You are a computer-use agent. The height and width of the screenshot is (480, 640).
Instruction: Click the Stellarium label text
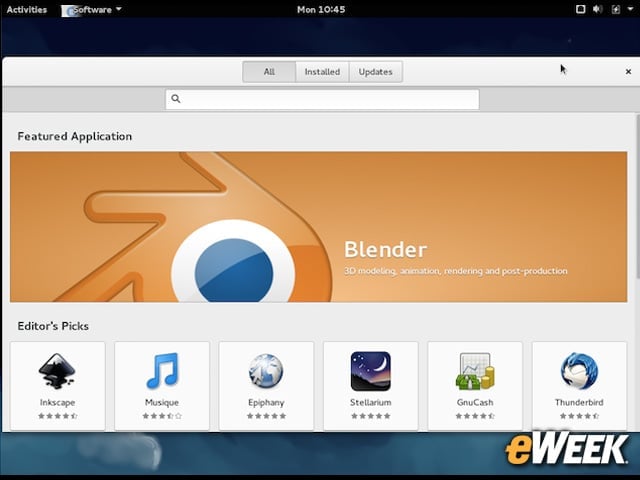click(x=371, y=402)
